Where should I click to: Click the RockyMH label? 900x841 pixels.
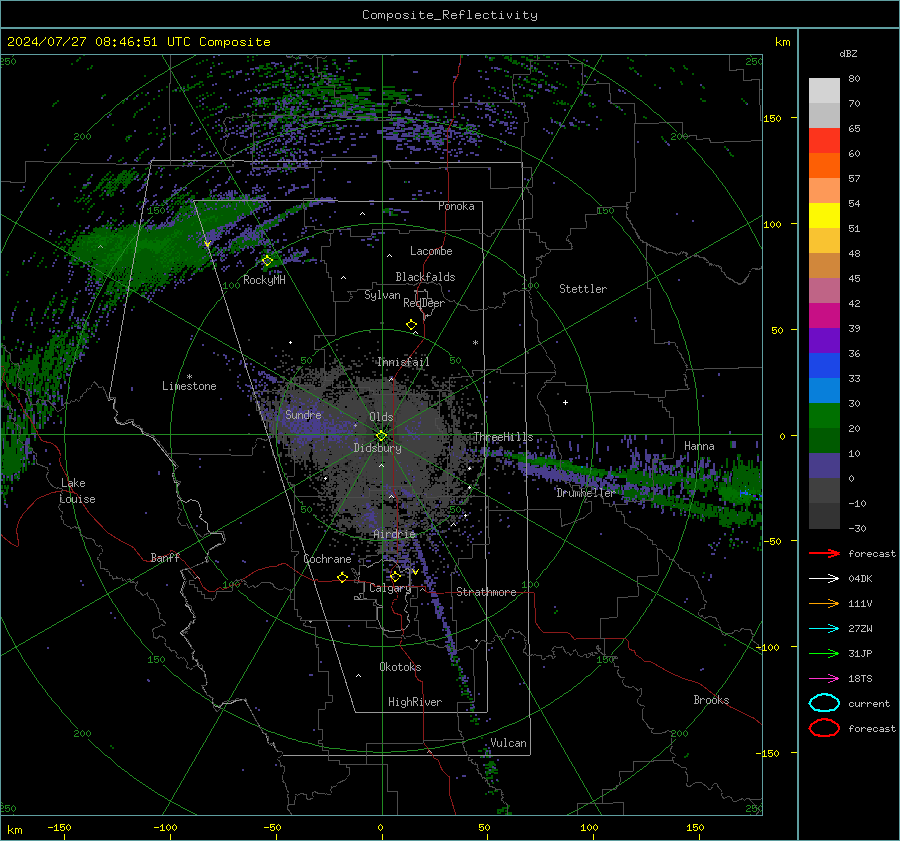[264, 280]
